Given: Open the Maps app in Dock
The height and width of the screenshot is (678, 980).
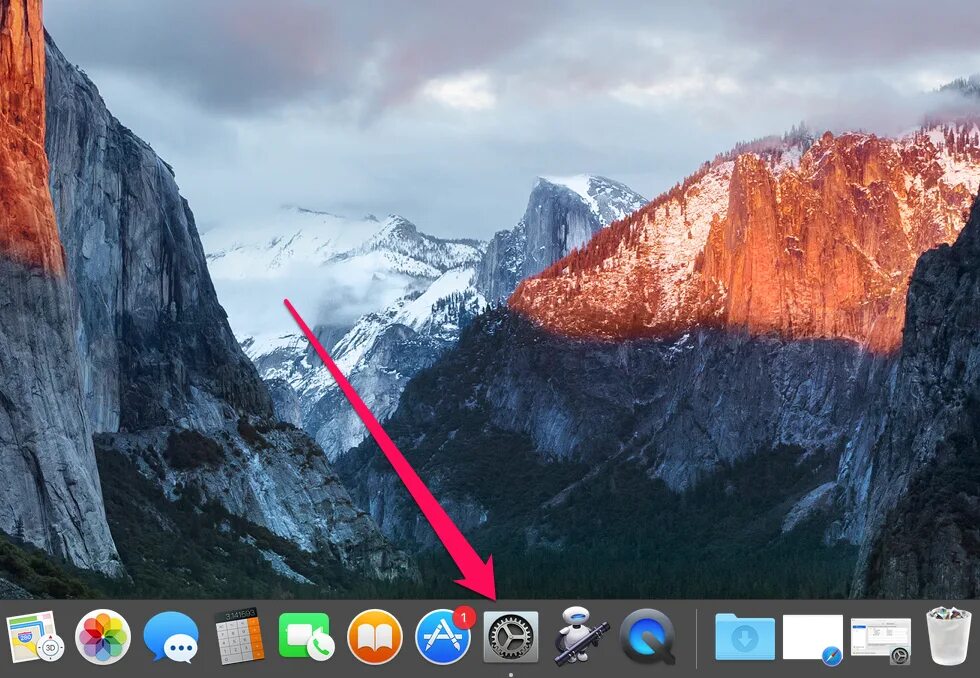Looking at the screenshot, I should tap(35, 637).
